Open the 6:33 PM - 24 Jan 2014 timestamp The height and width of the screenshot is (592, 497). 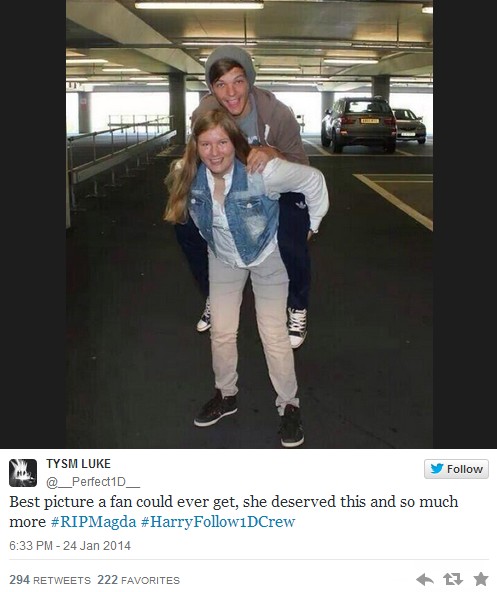(70, 546)
